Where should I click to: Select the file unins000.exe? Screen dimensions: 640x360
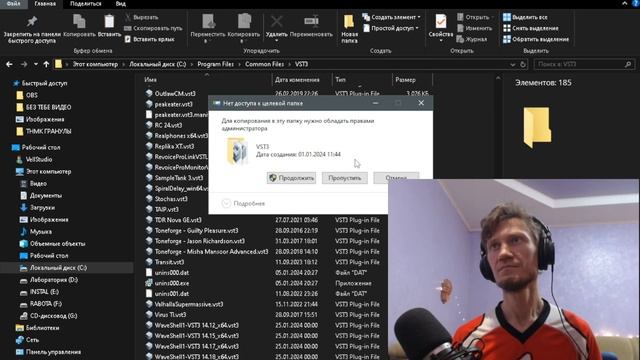click(x=171, y=283)
